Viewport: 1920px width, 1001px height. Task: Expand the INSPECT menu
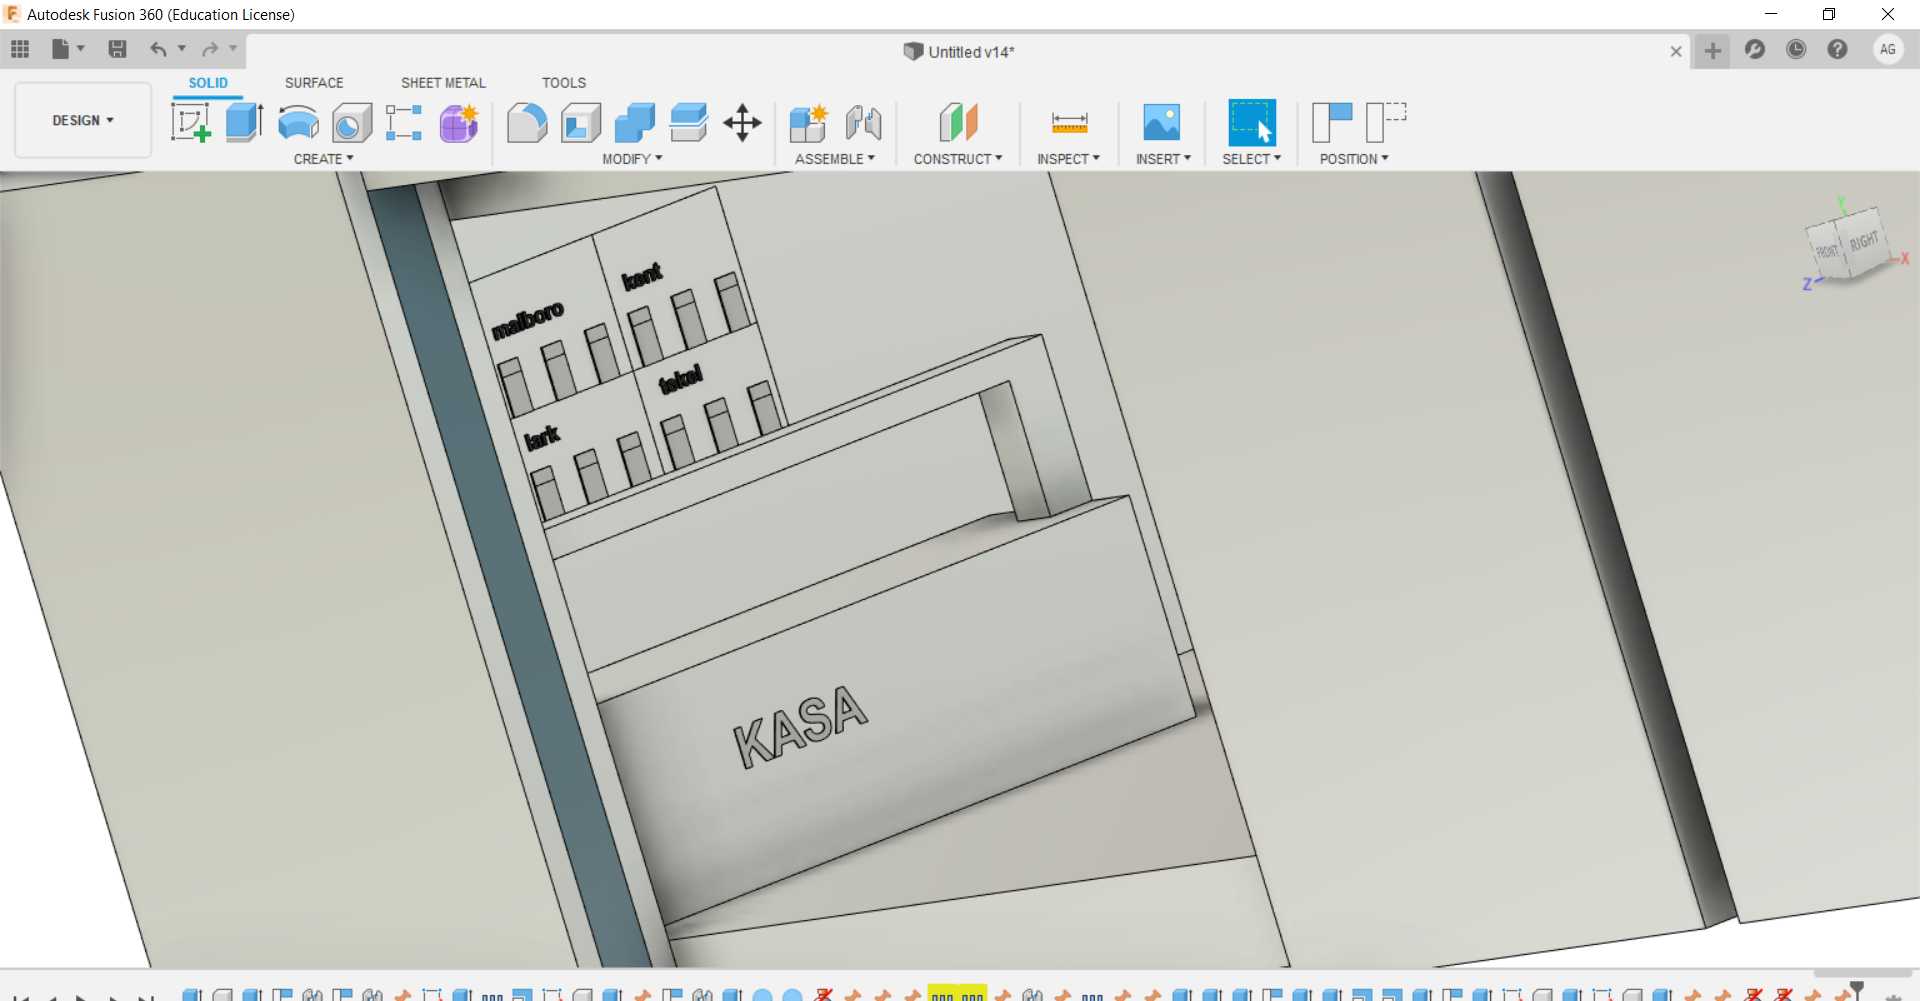pyautogui.click(x=1068, y=159)
